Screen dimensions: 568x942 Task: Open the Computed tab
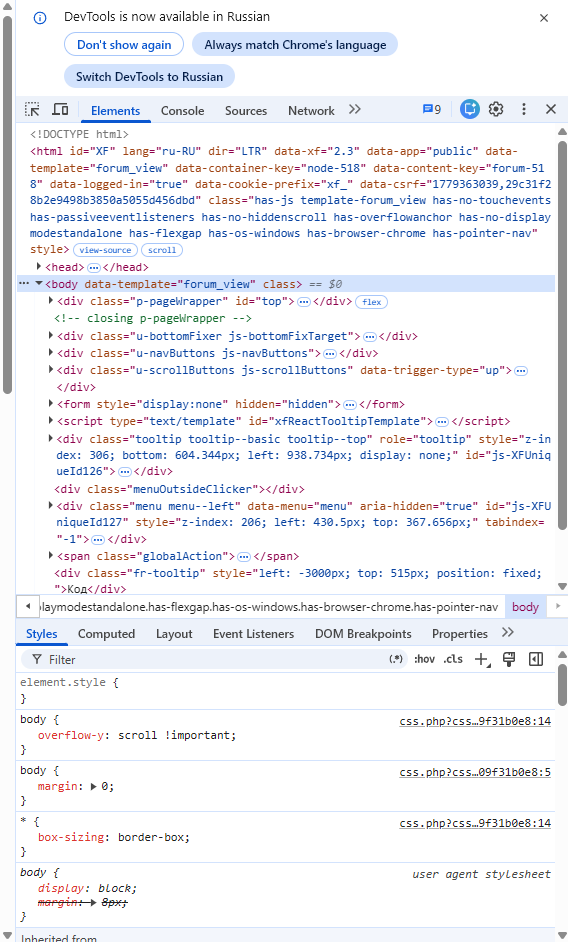pos(106,634)
